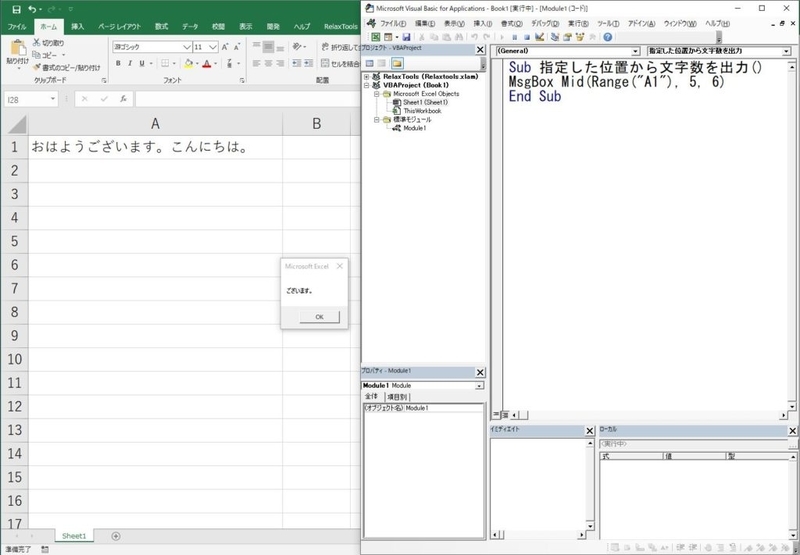
Task: Click the blue Save disk icon in VBA toolbar
Action: pyautogui.click(x=407, y=37)
